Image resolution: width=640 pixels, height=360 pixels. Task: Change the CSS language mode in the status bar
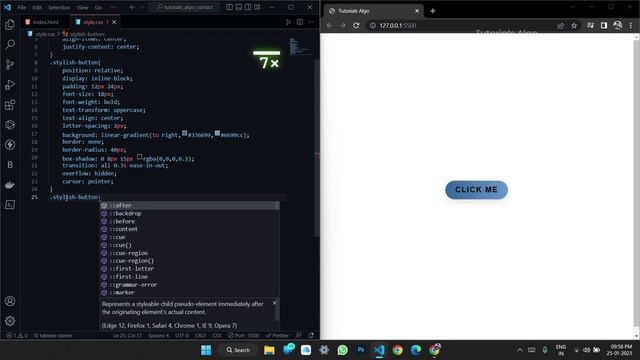(217, 336)
